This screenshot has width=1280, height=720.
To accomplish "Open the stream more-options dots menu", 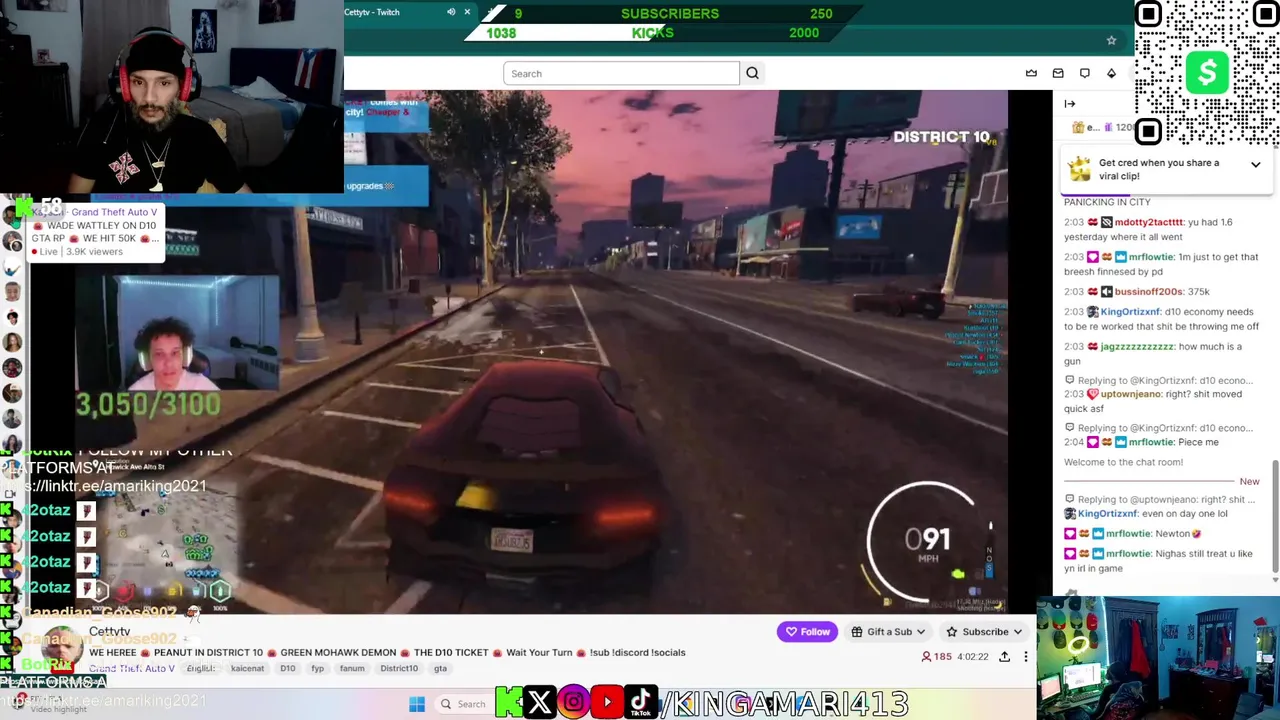I will (1025, 657).
